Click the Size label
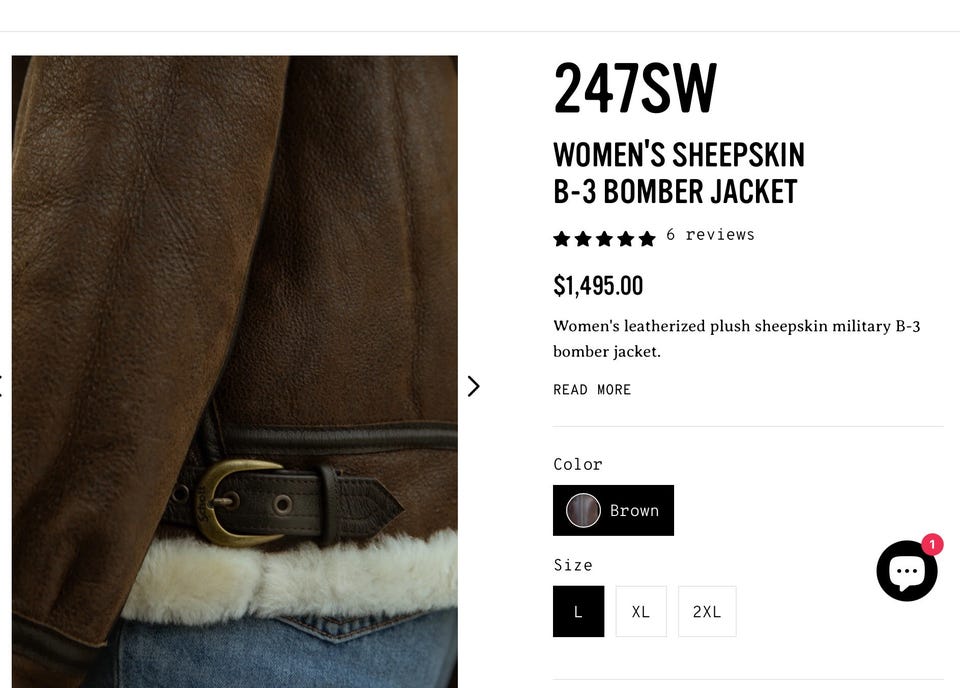Image resolution: width=960 pixels, height=688 pixels. coord(573,565)
